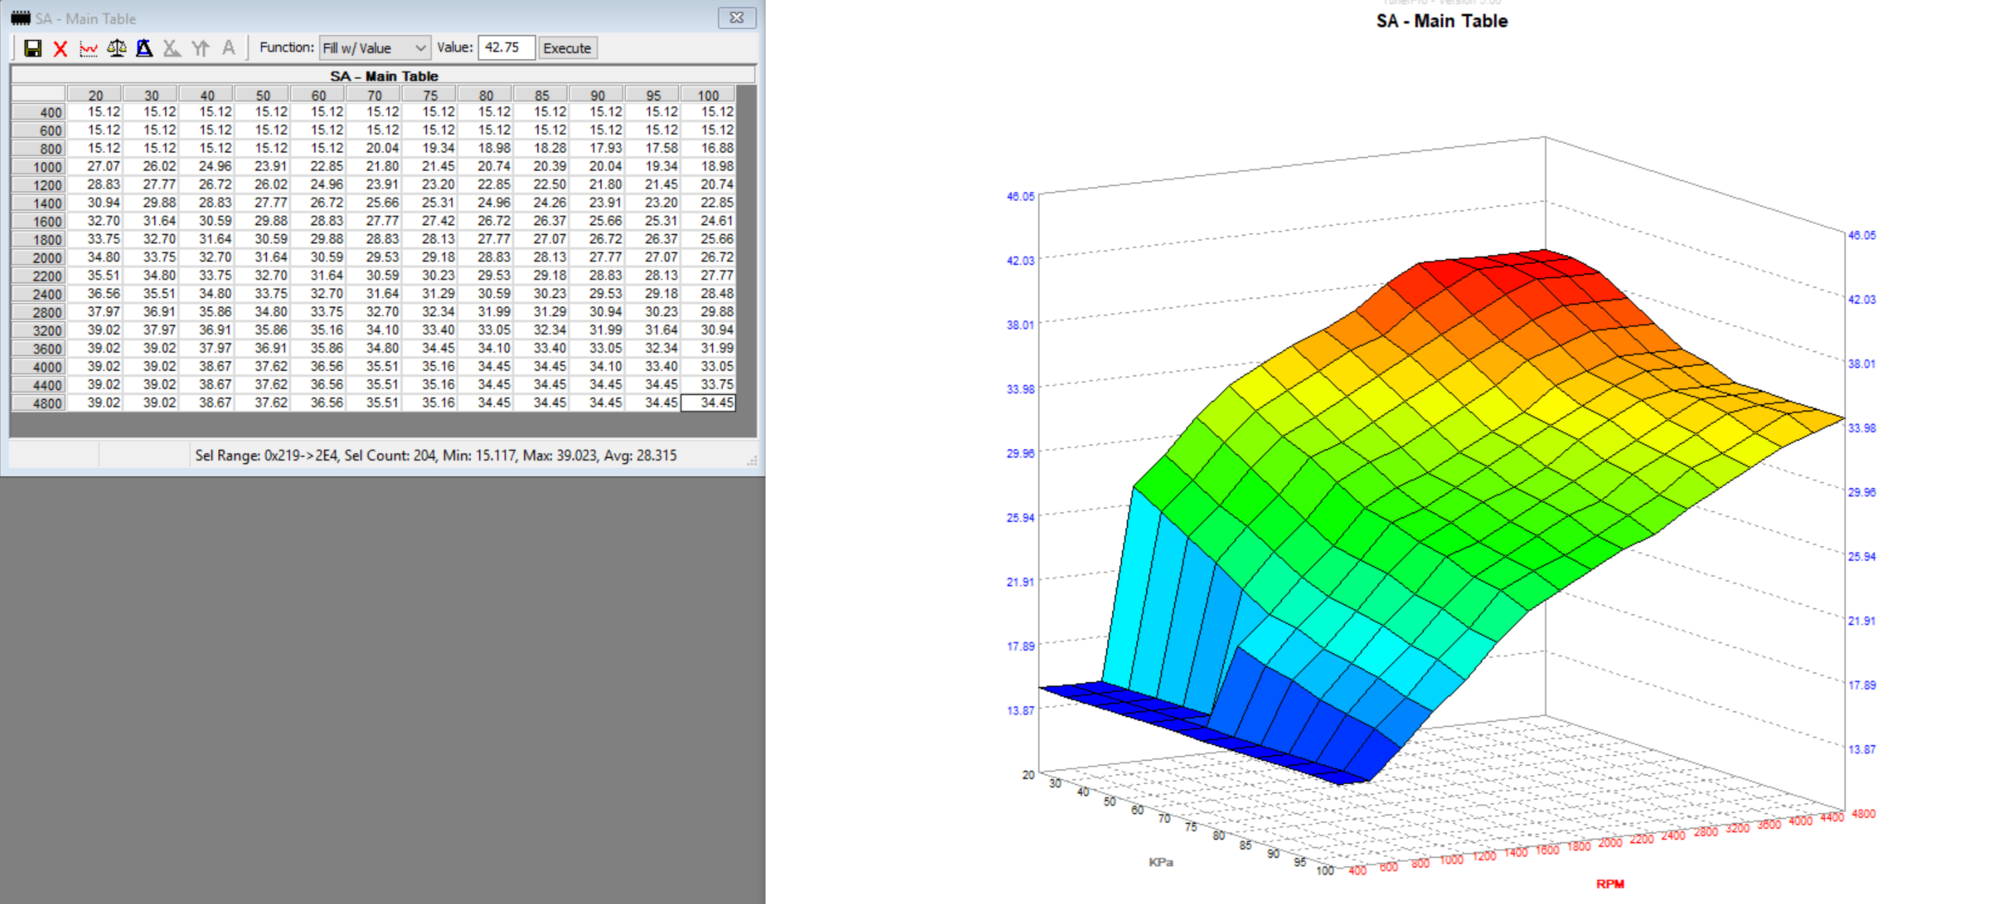The height and width of the screenshot is (904, 2000).
Task: Click the SA – Main Table grid title bar
Action: pyautogui.click(x=384, y=76)
